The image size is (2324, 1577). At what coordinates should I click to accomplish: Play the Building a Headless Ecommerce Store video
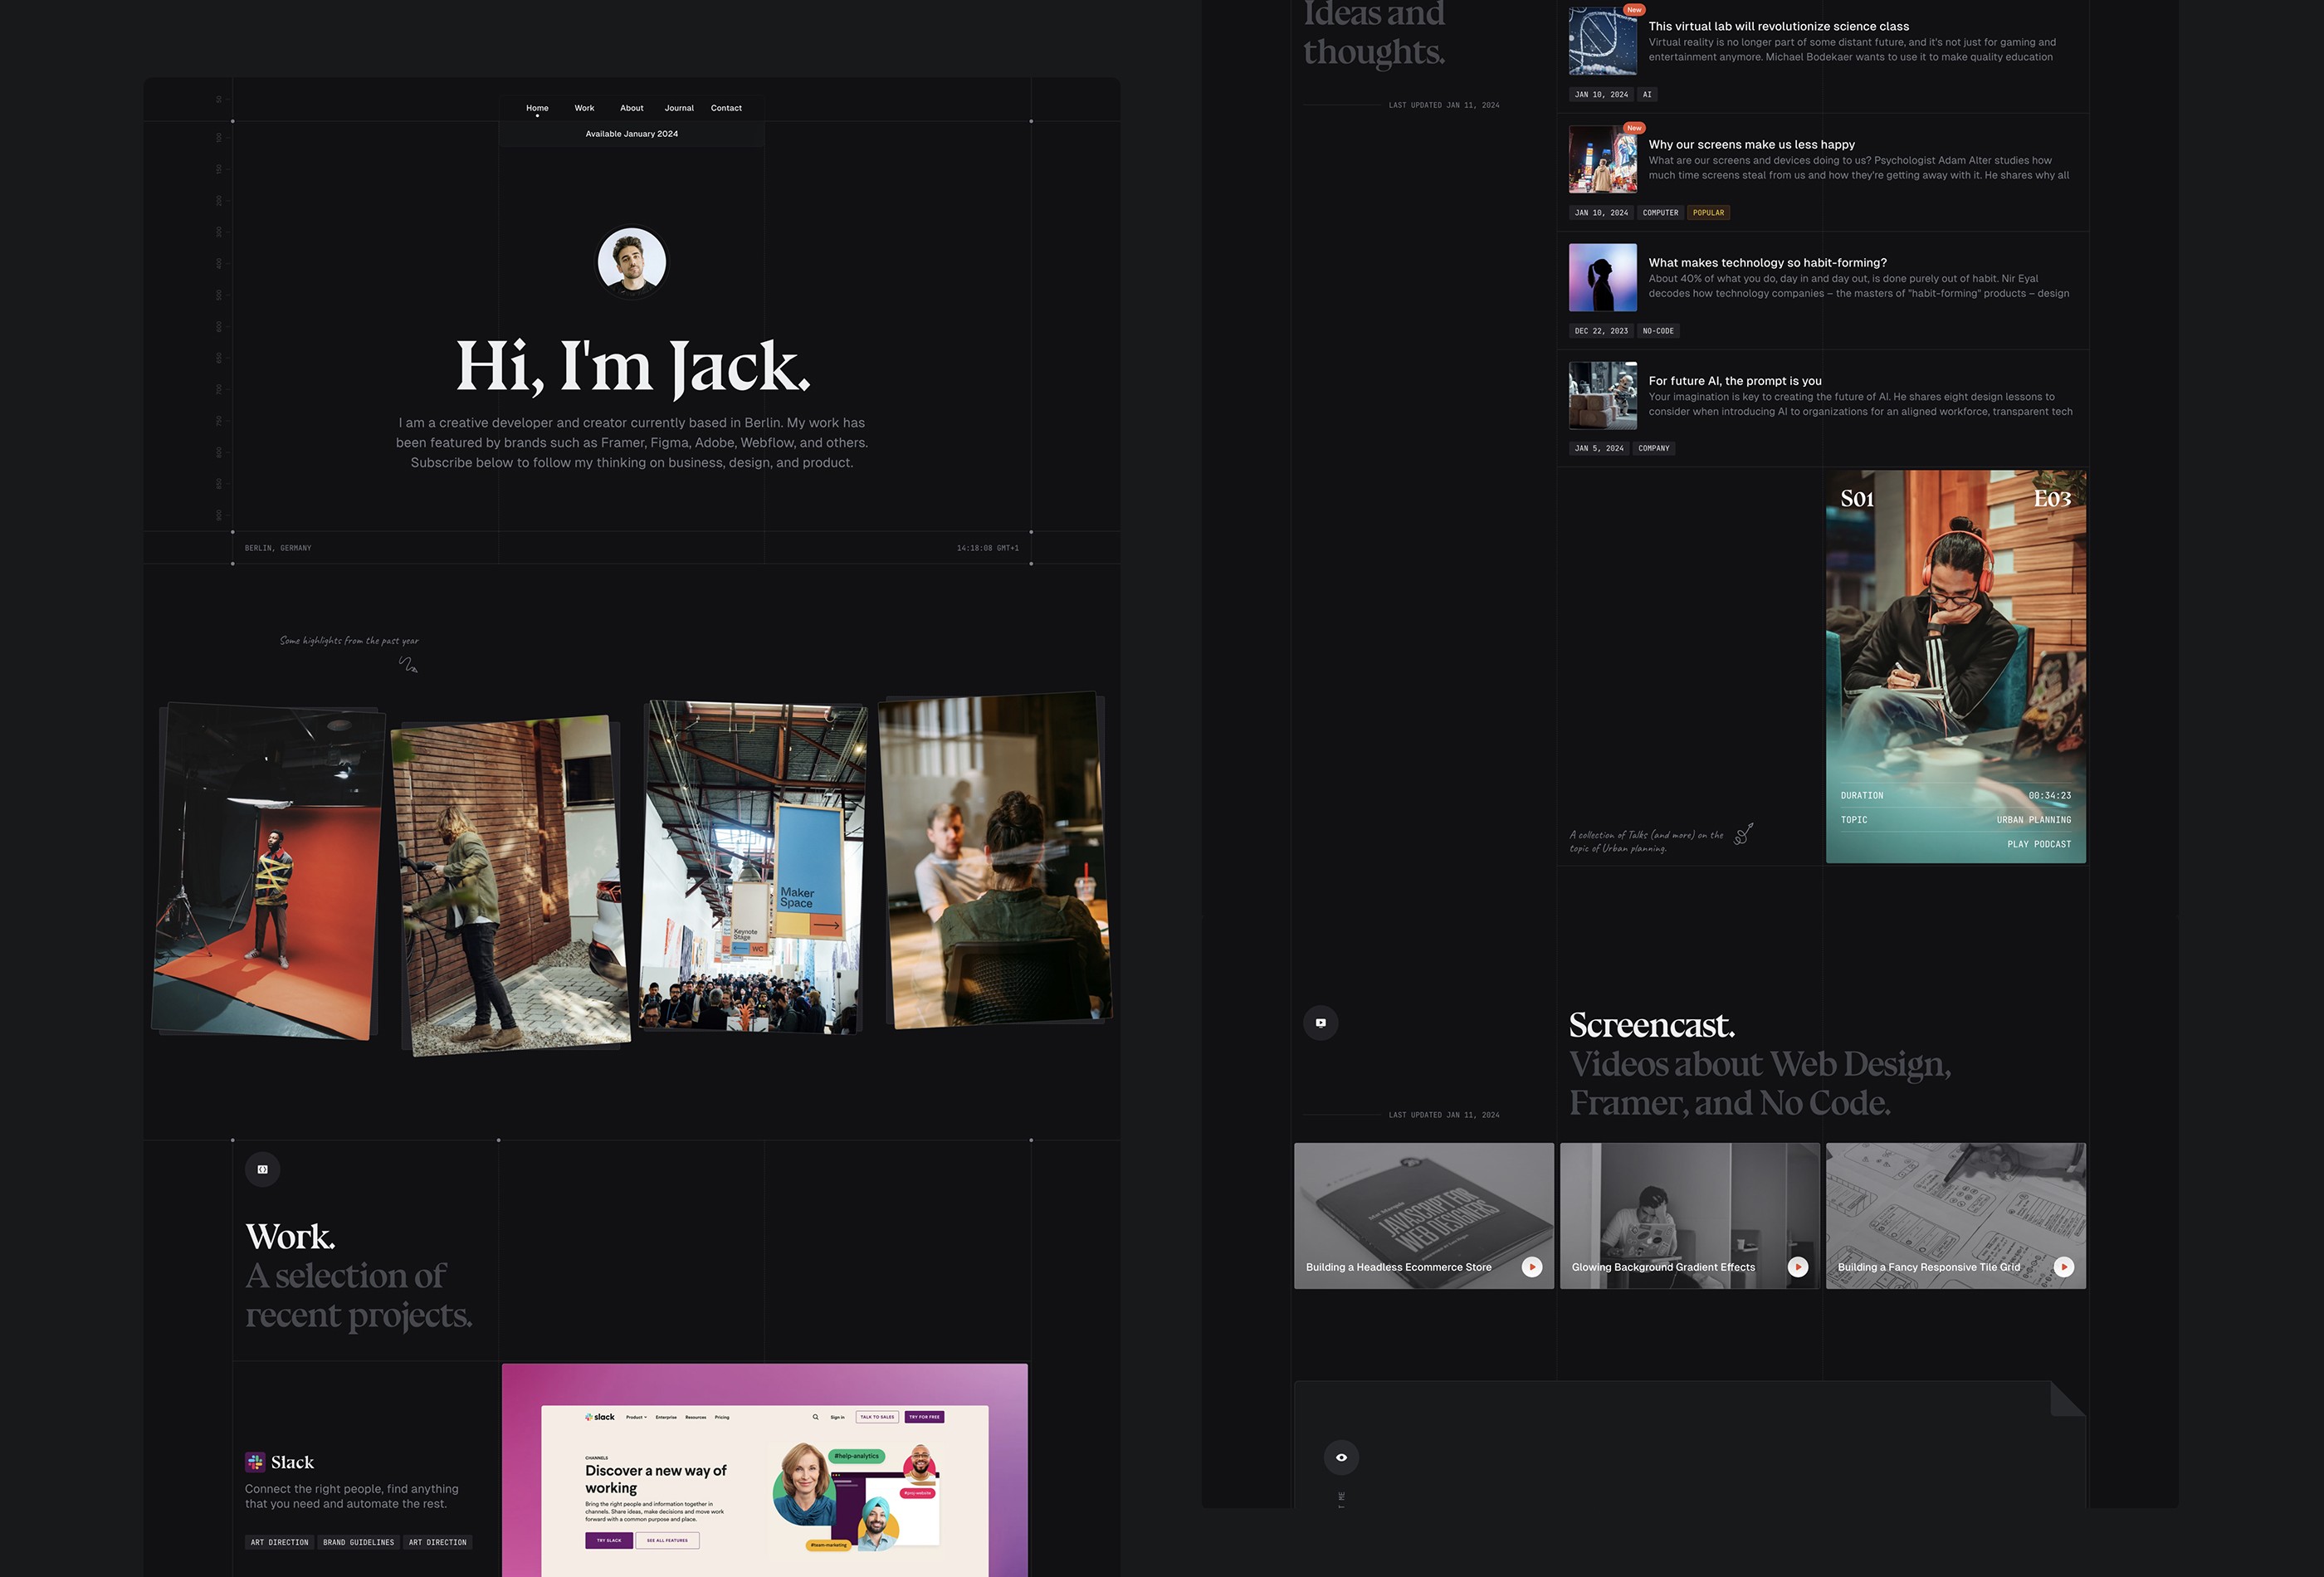(x=1532, y=1266)
